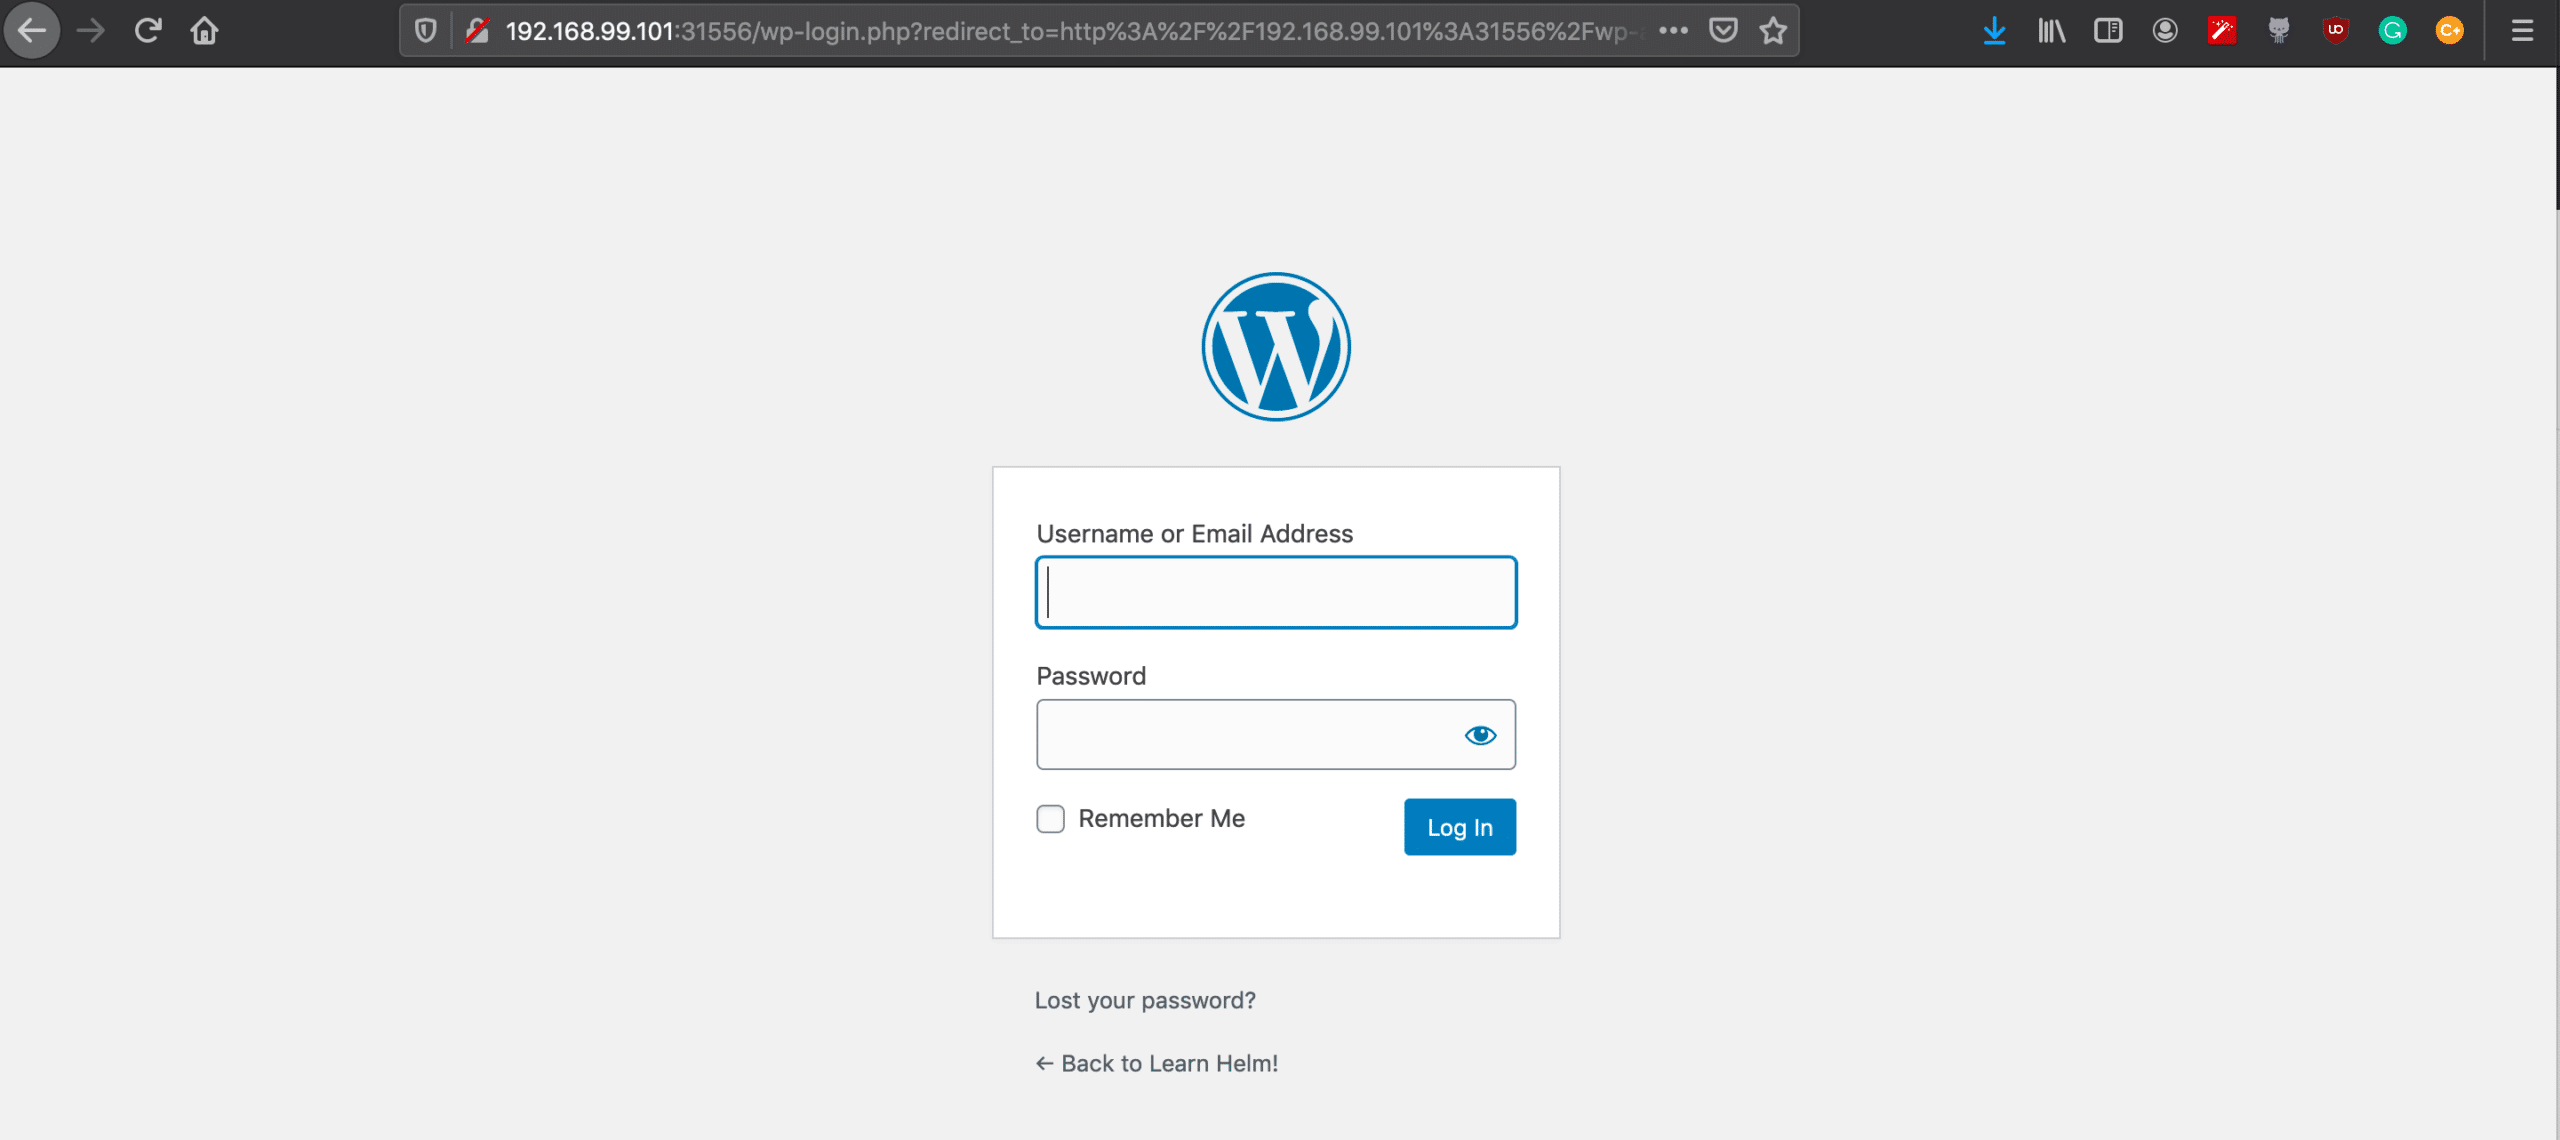
Task: Open page actions three-dot menu
Action: 1673,31
